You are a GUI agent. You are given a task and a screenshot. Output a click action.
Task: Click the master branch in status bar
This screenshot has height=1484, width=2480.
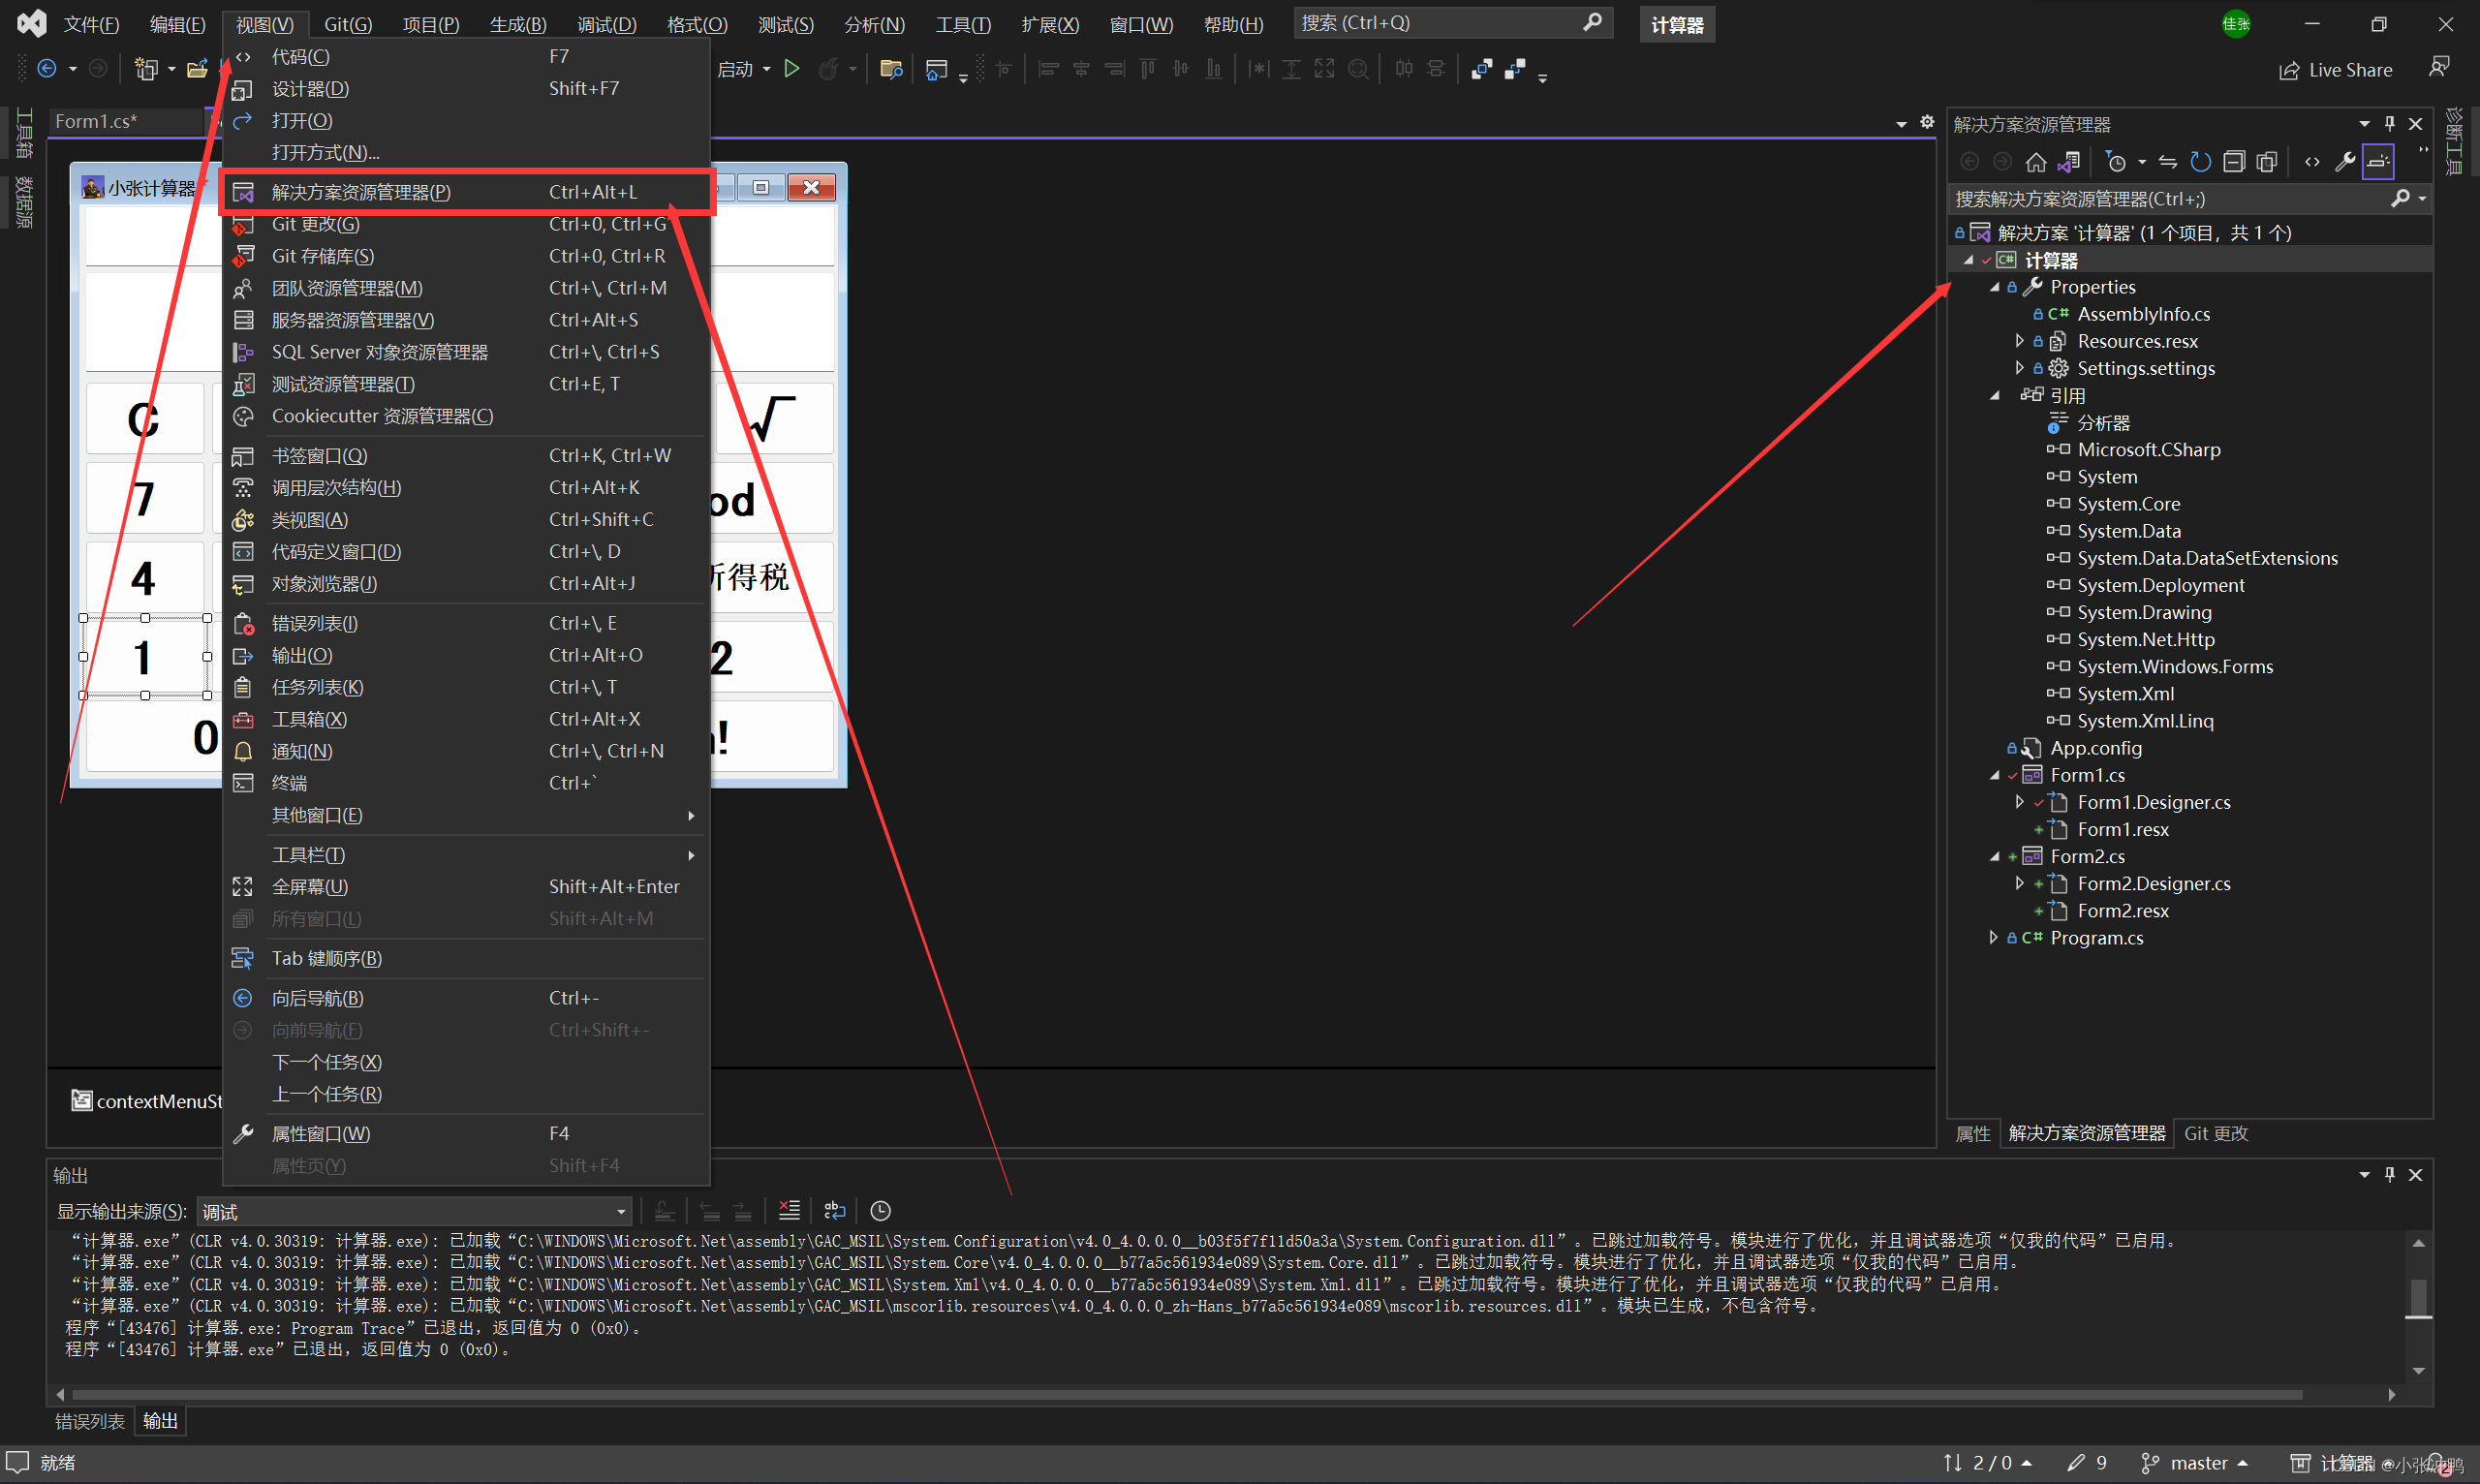click(x=2195, y=1463)
